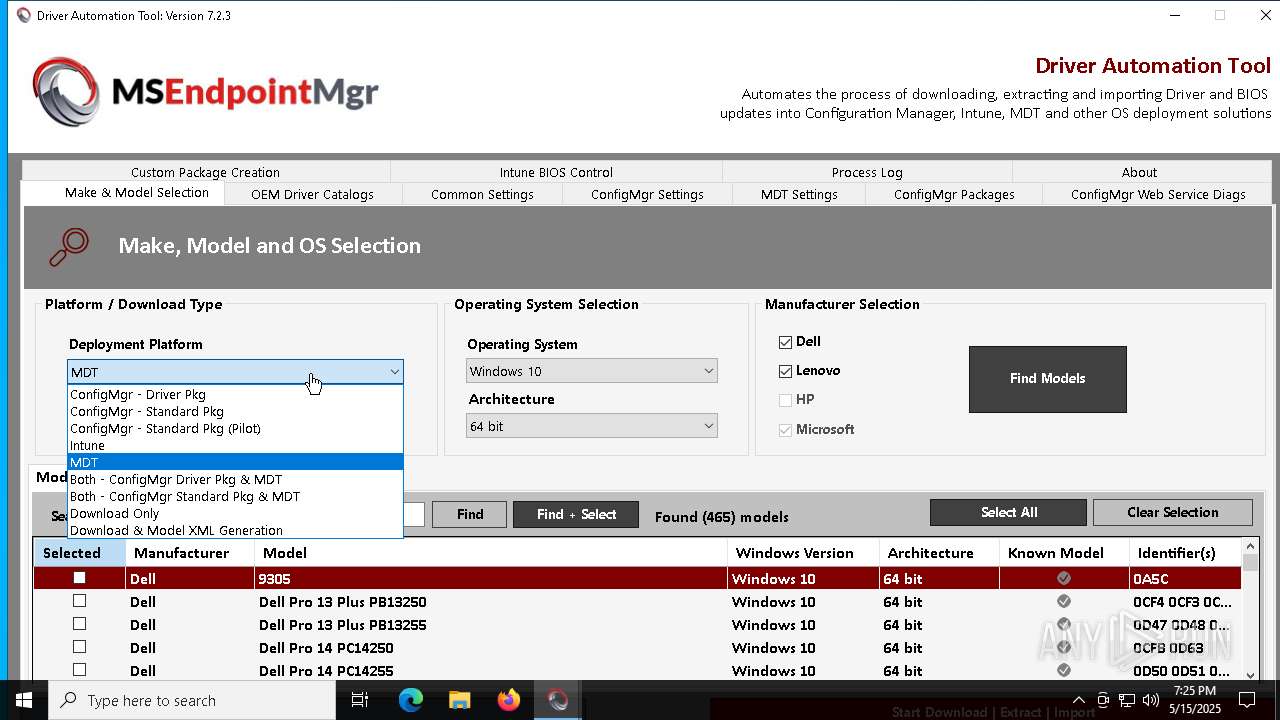1280x720 pixels.
Task: Show hidden tray icons
Action: pos(1078,700)
